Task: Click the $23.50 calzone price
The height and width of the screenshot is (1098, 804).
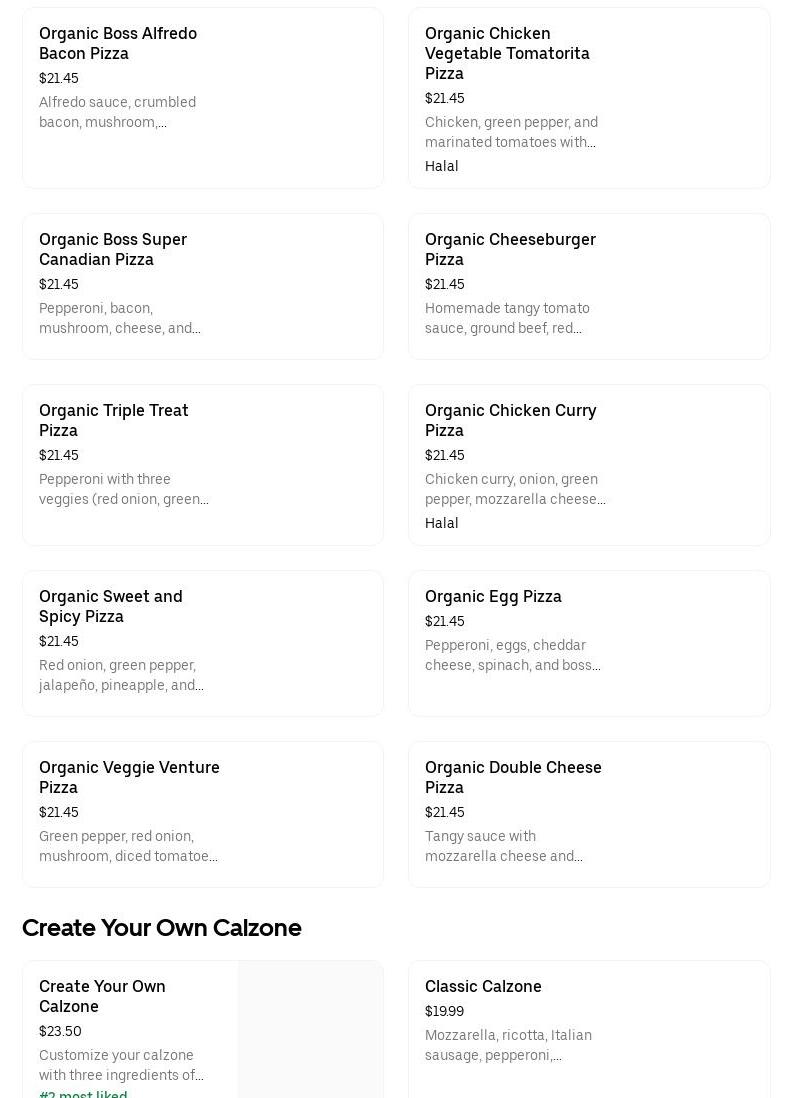Action: pyautogui.click(x=60, y=1031)
